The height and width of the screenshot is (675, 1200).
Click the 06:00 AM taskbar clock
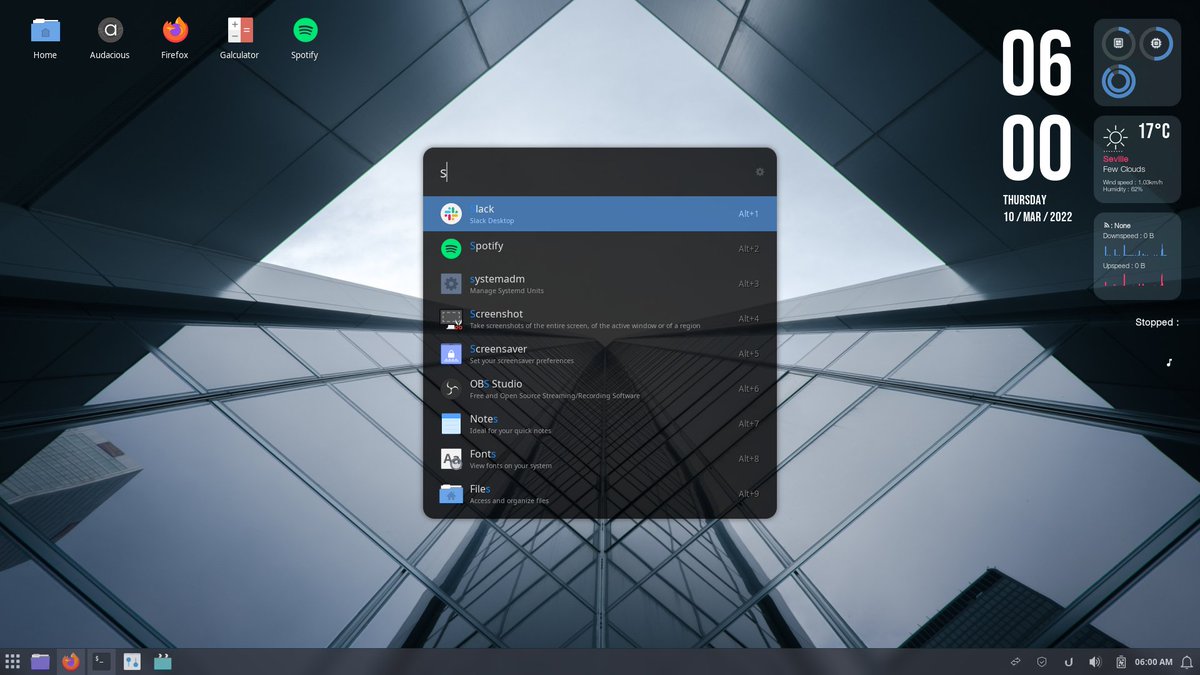click(x=1153, y=661)
